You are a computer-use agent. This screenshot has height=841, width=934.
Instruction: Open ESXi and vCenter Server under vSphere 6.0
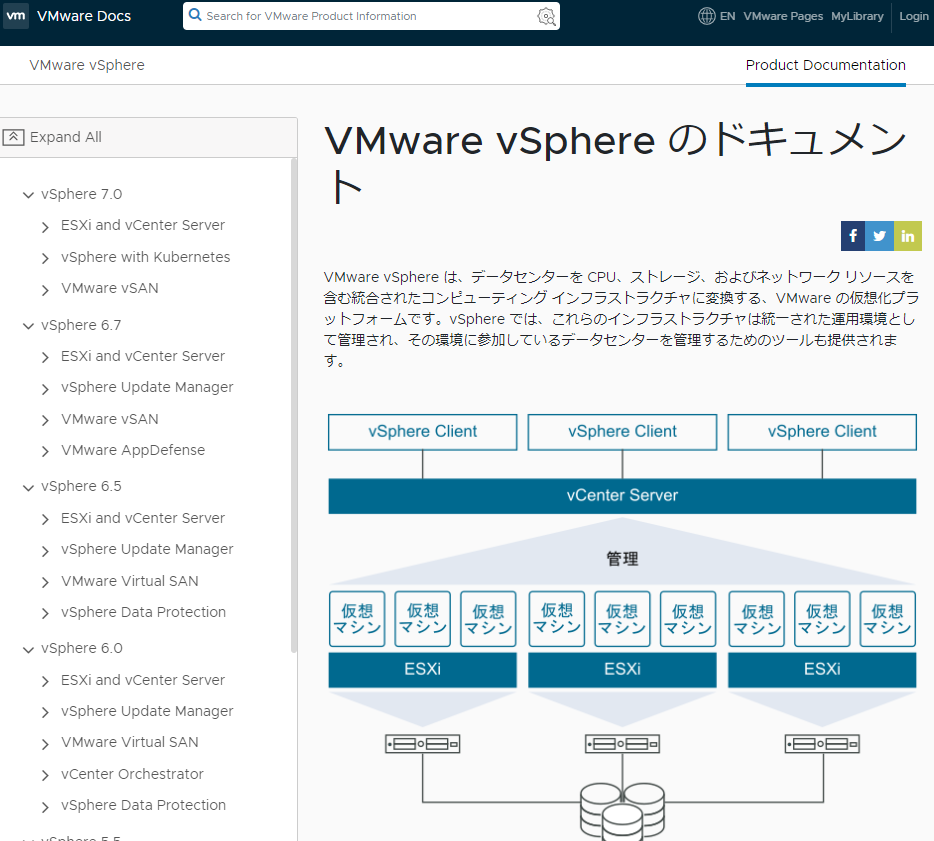click(x=143, y=680)
